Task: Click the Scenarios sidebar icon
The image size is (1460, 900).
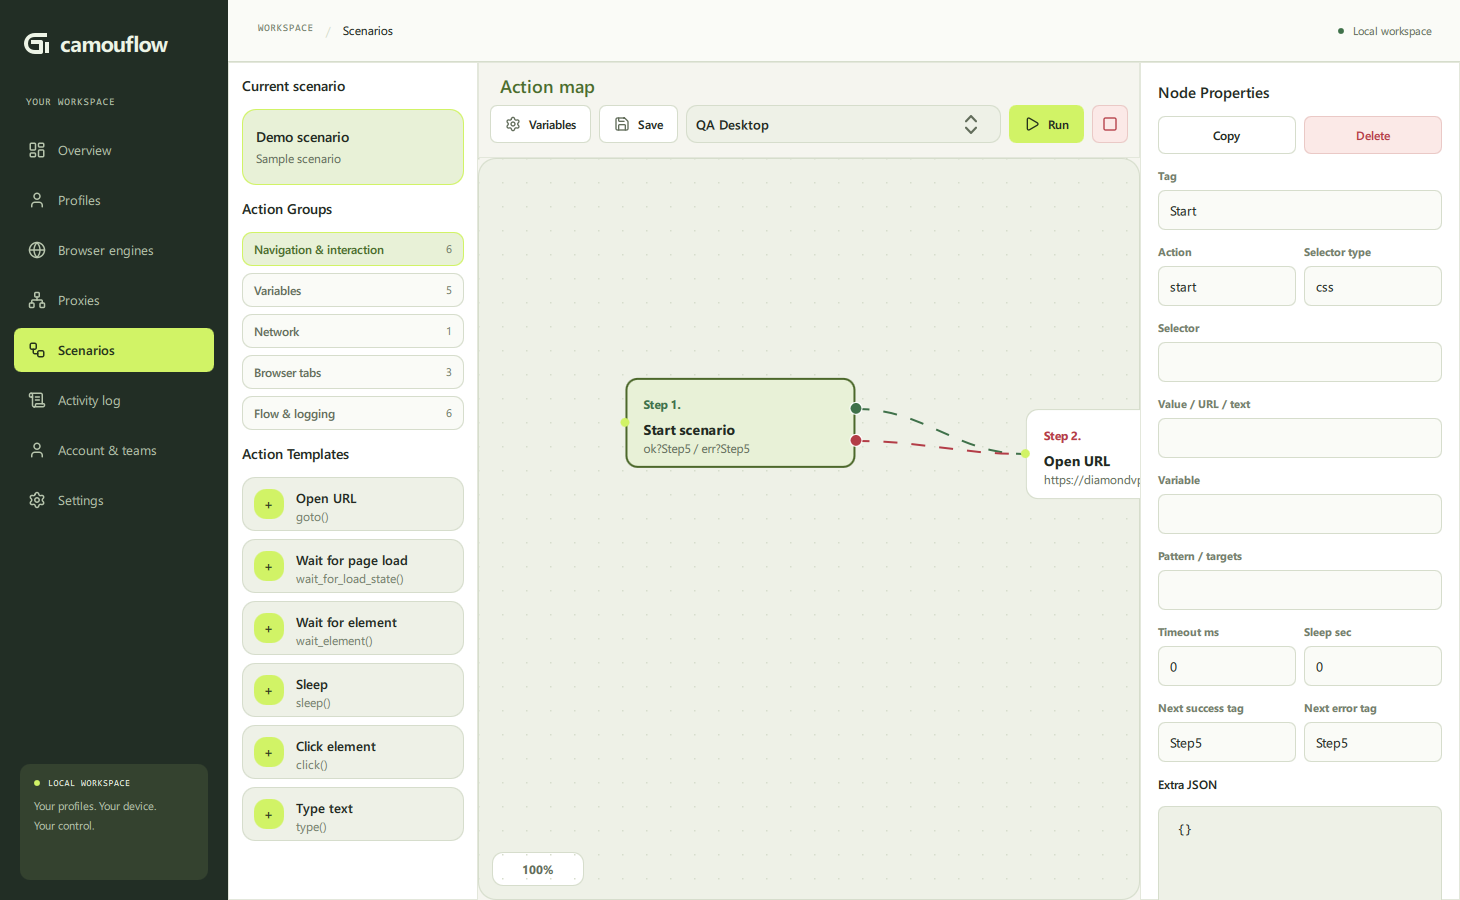Action: (x=37, y=350)
